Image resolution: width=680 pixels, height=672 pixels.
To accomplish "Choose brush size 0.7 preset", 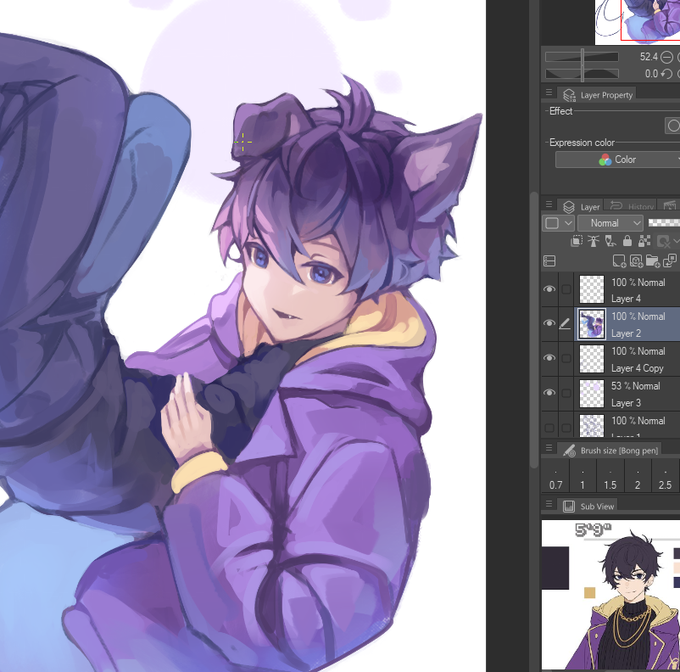I will (x=556, y=476).
